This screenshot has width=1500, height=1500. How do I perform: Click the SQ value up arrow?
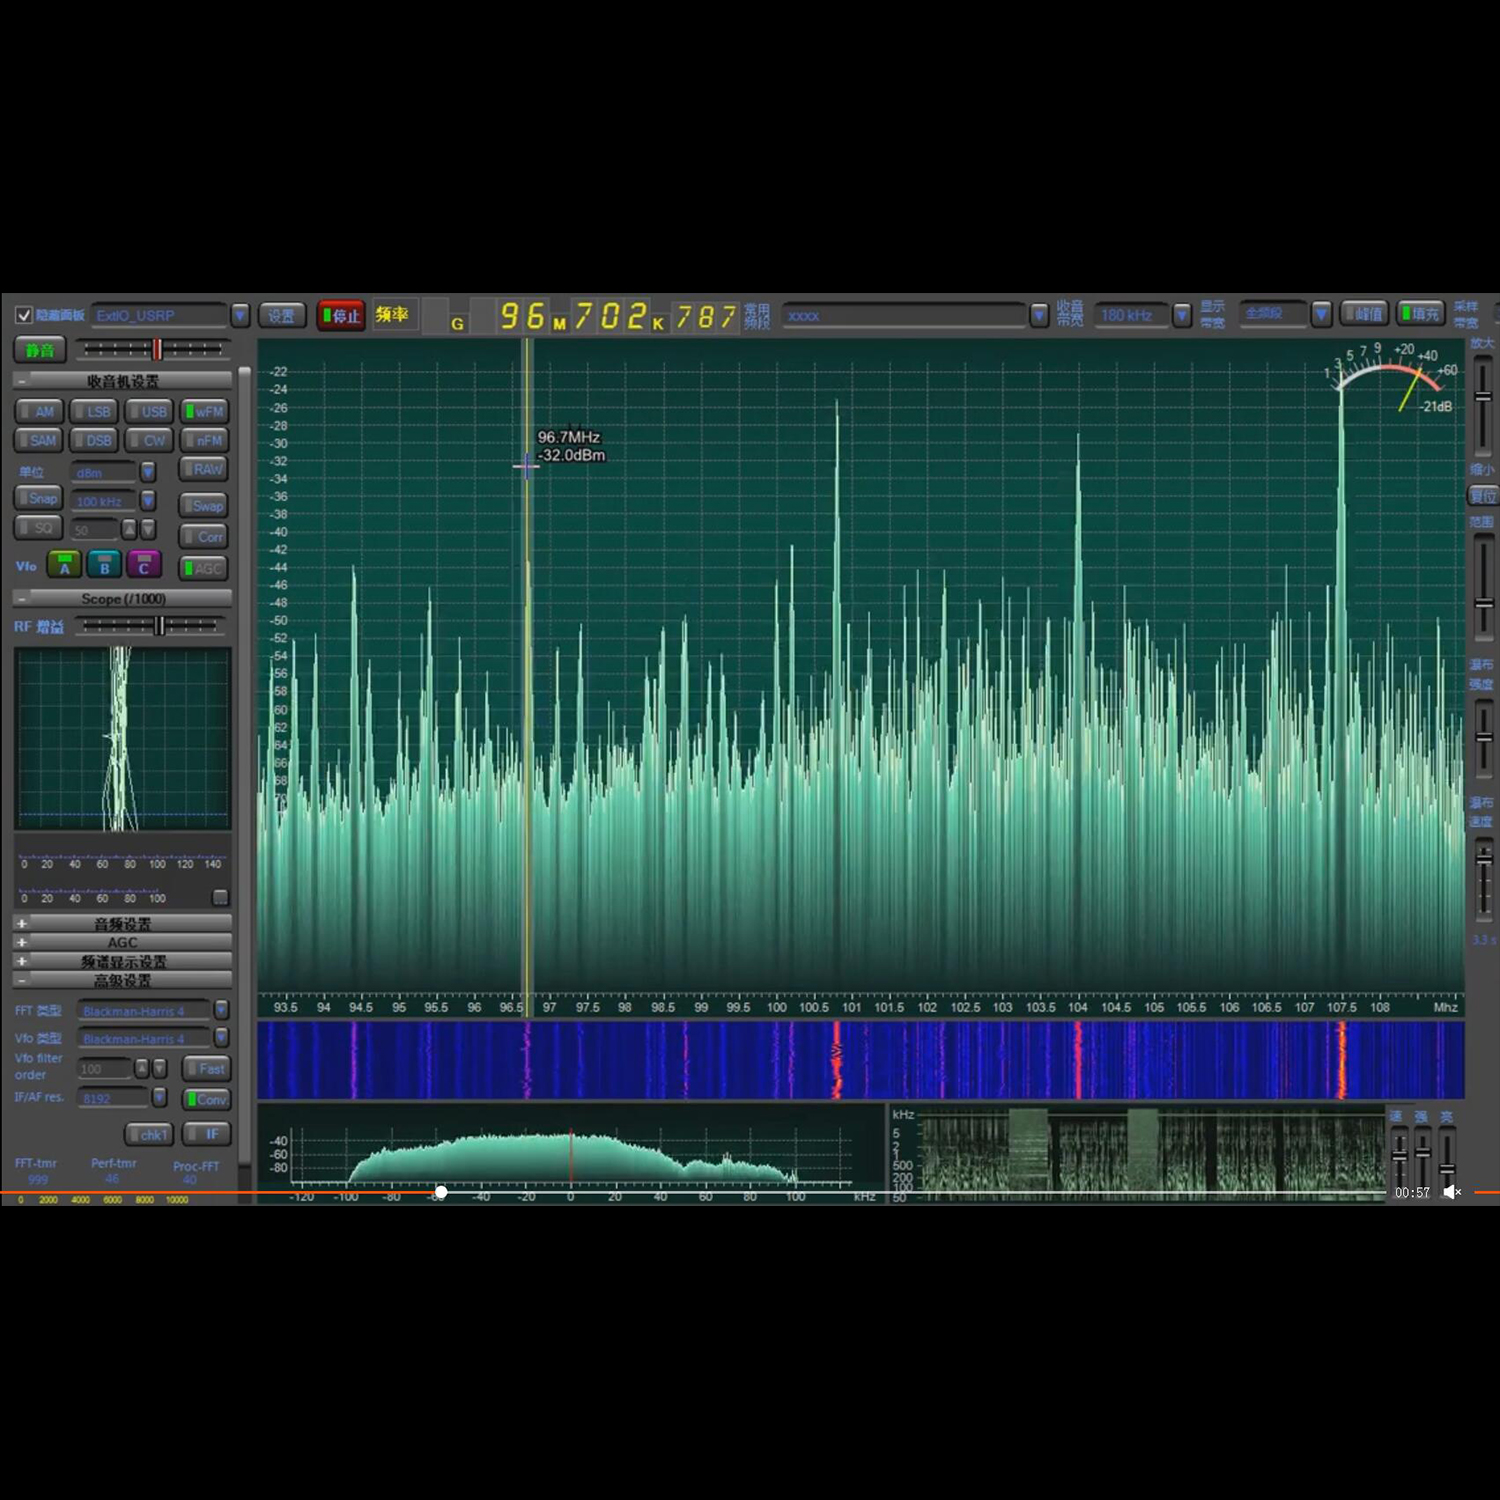[129, 529]
